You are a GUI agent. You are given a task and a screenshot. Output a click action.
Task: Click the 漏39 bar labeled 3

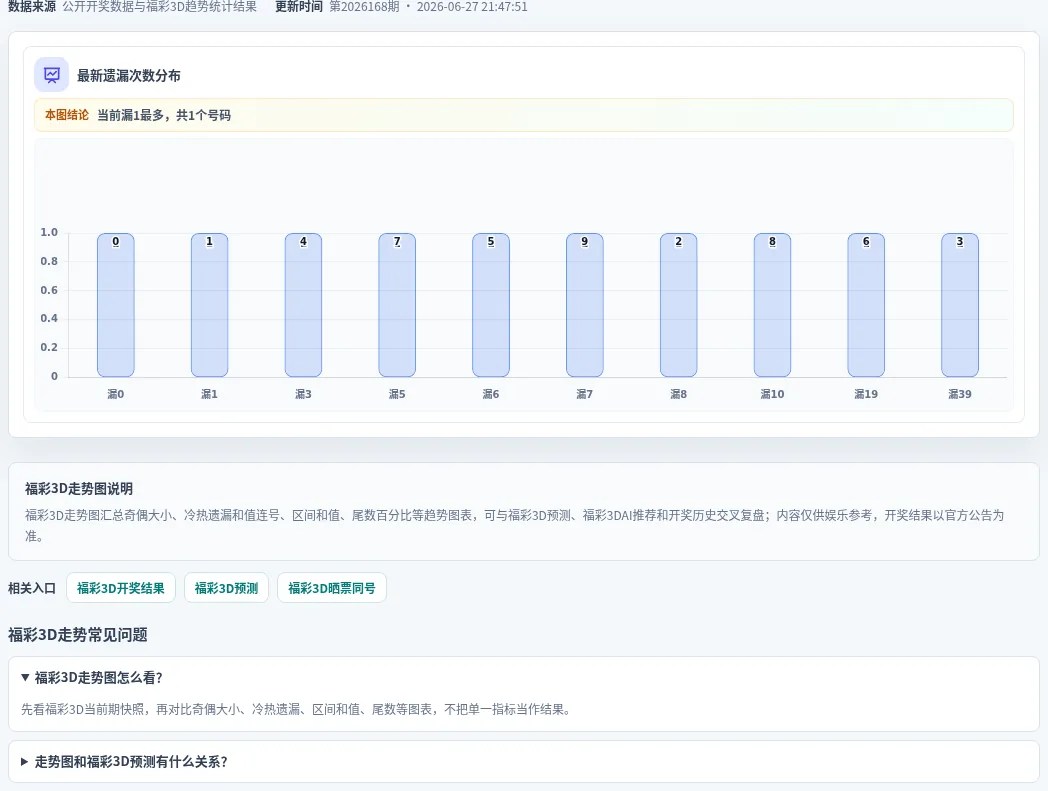[960, 305]
